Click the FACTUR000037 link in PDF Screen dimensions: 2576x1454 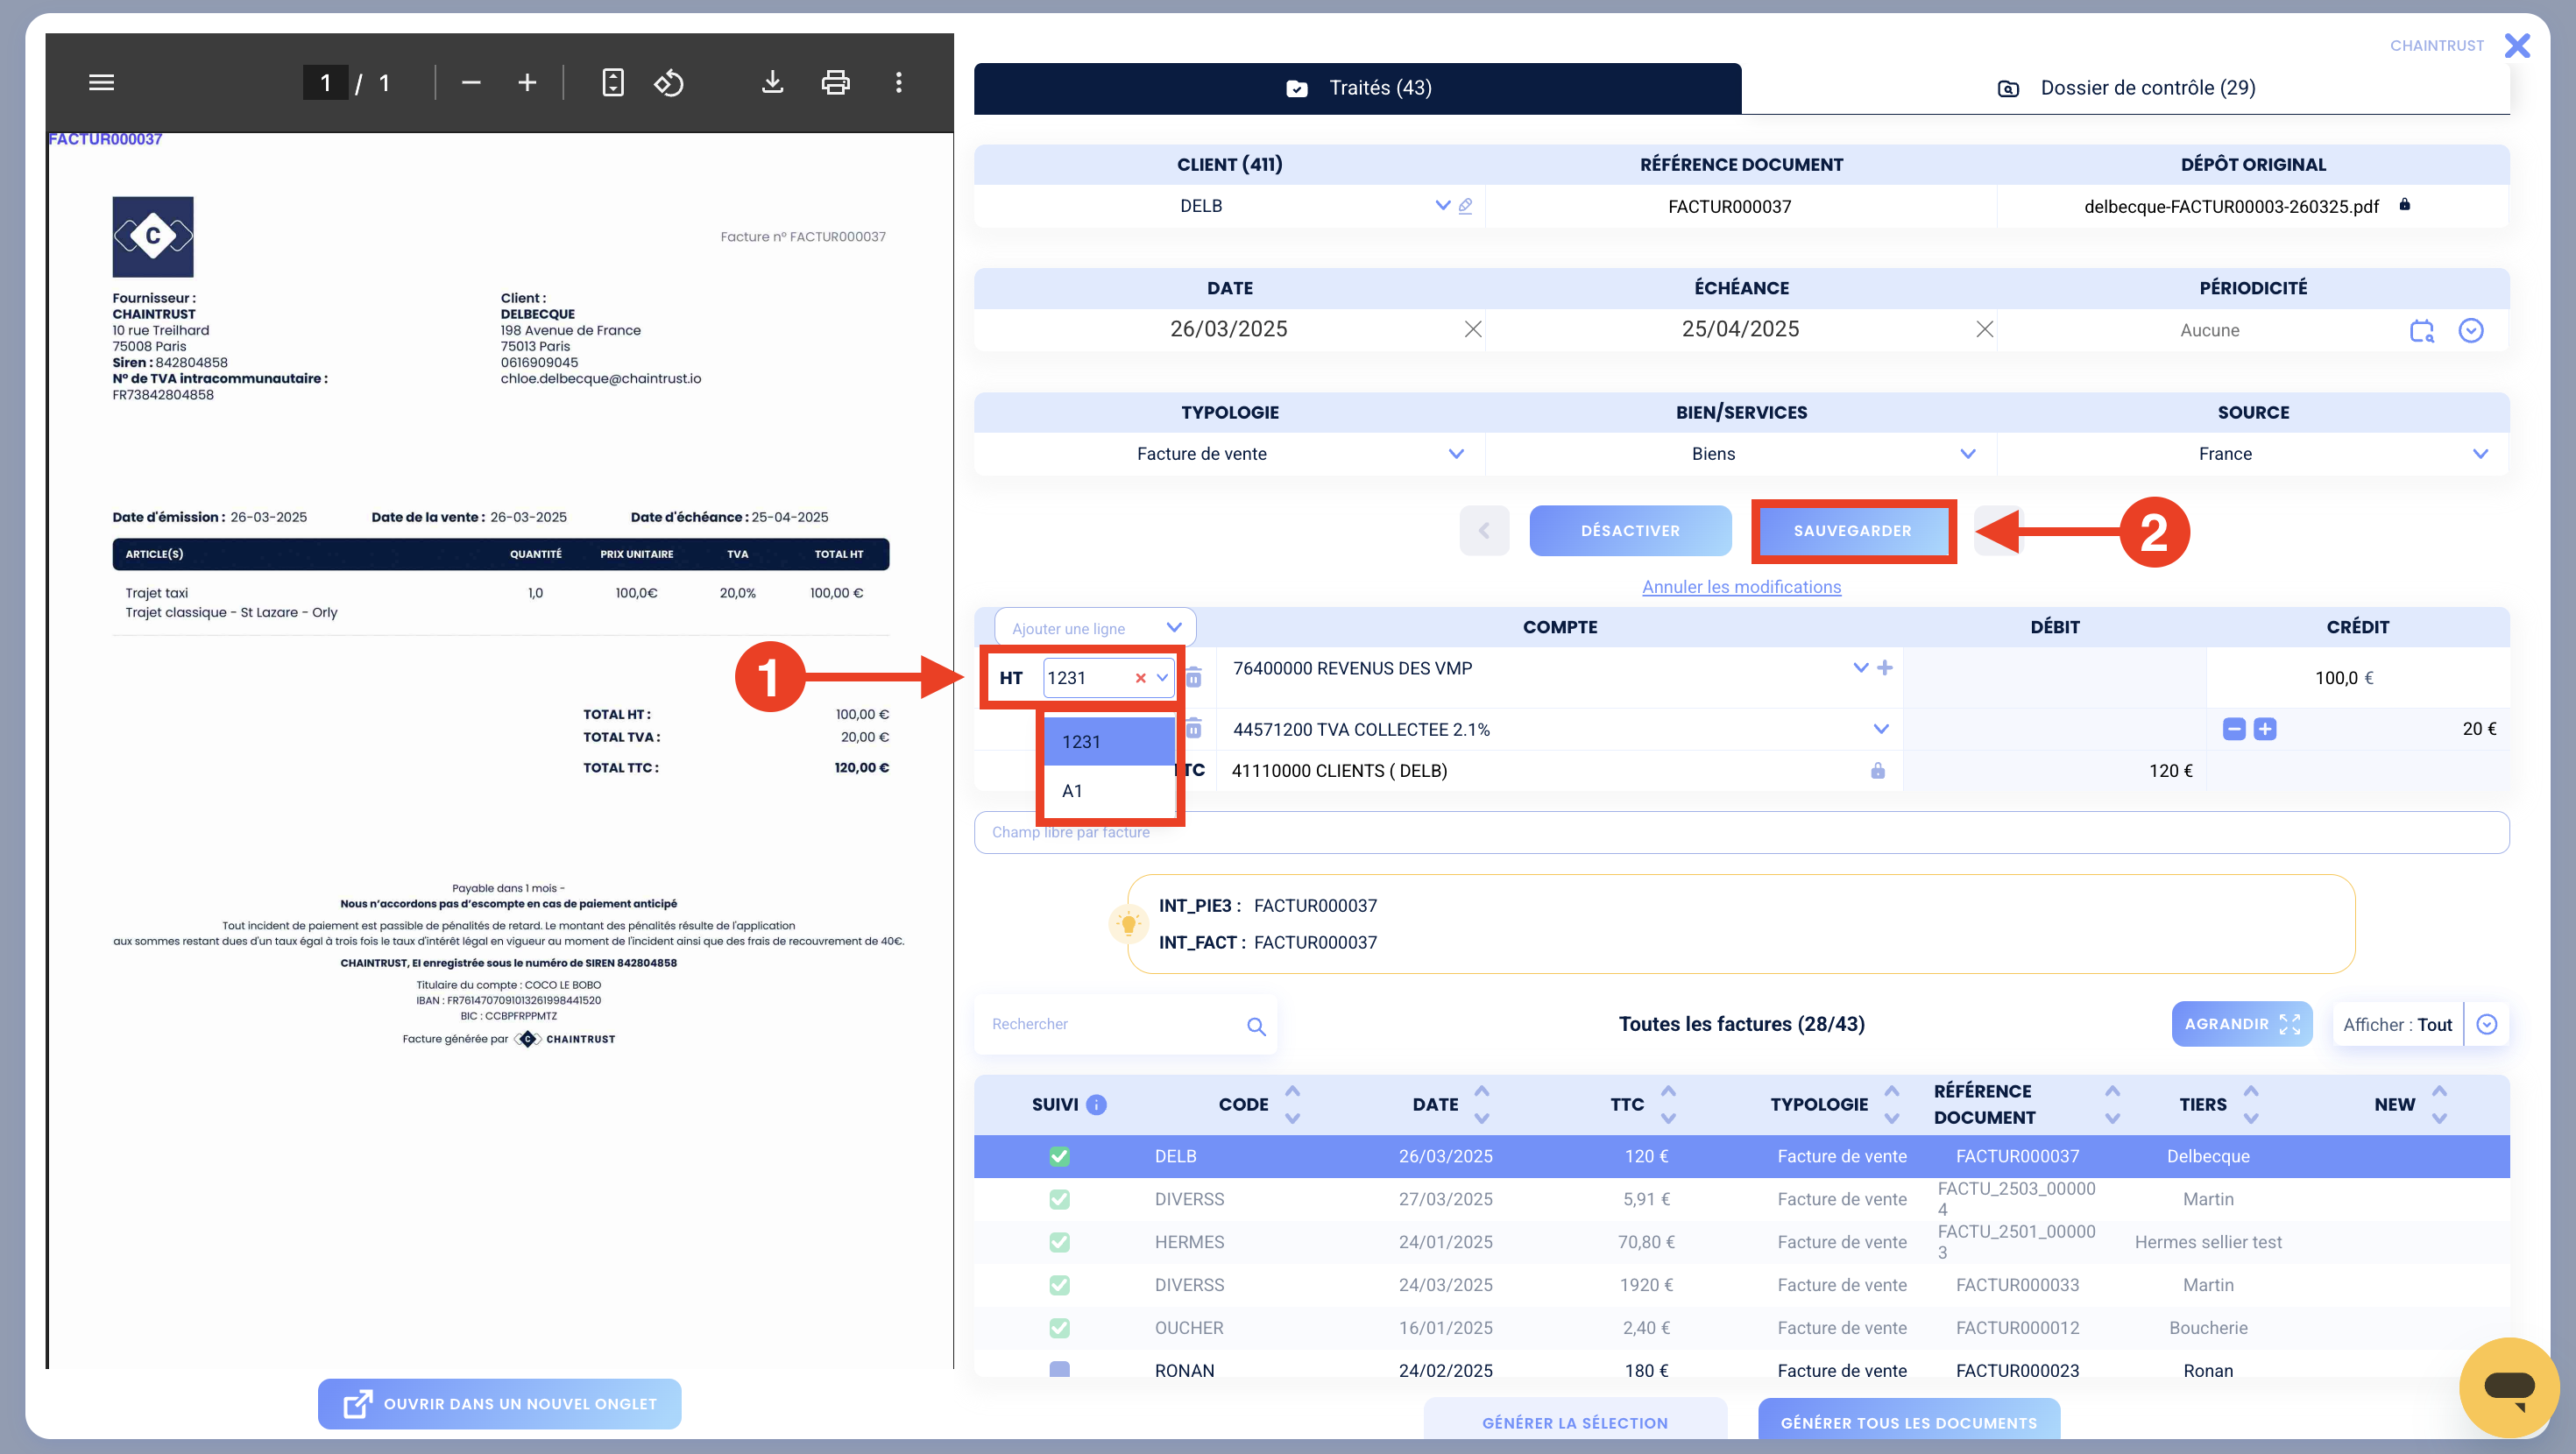coord(105,139)
